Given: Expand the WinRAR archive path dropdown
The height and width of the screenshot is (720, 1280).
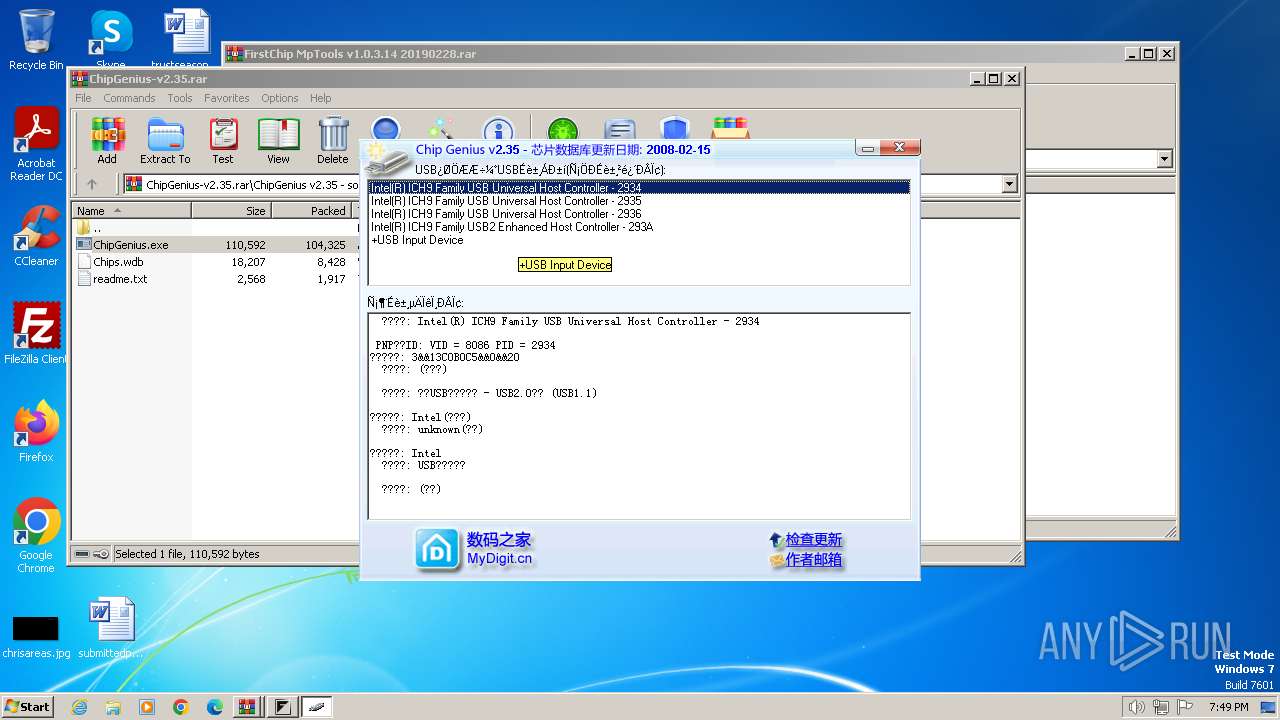Looking at the screenshot, I should click(1009, 184).
